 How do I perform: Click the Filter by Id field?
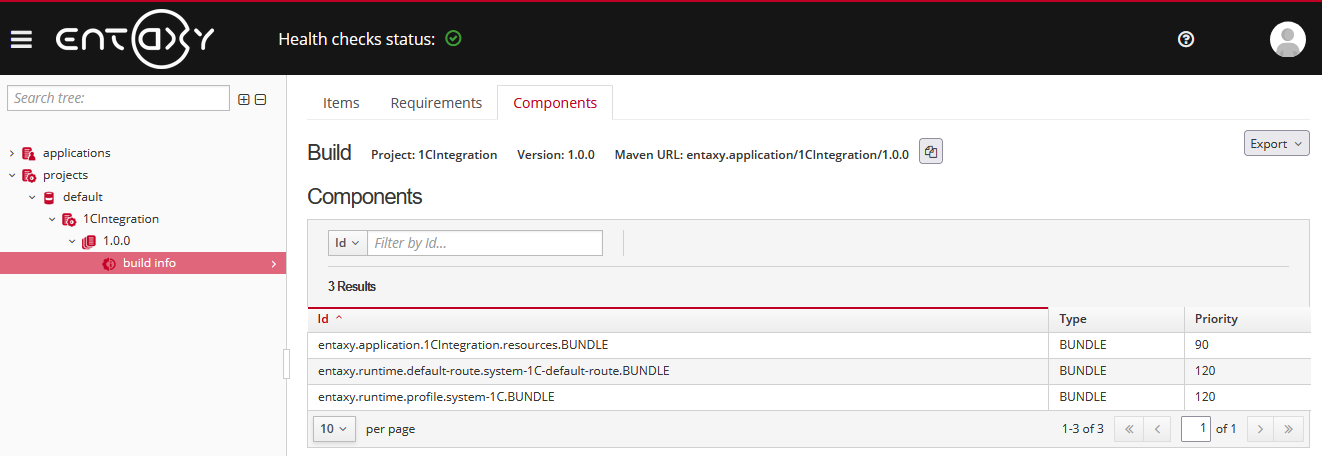tap(485, 243)
